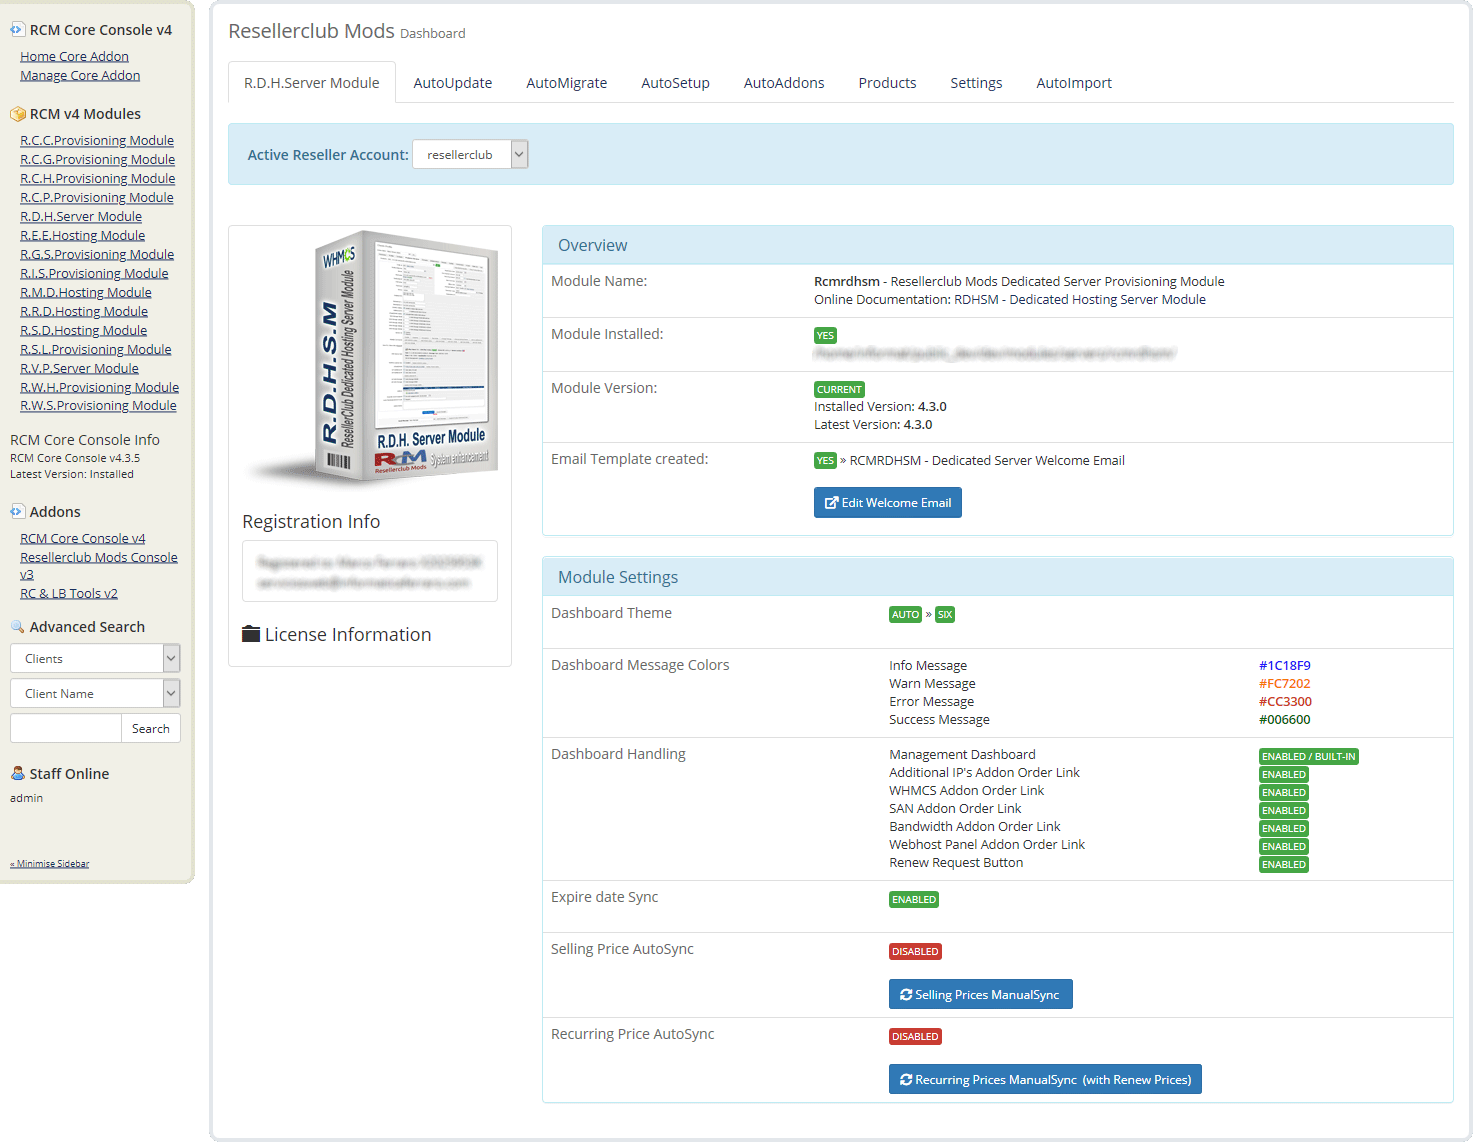Open the R.I.S.Provisioning Module link
Image resolution: width=1473 pixels, height=1142 pixels.
click(x=94, y=274)
